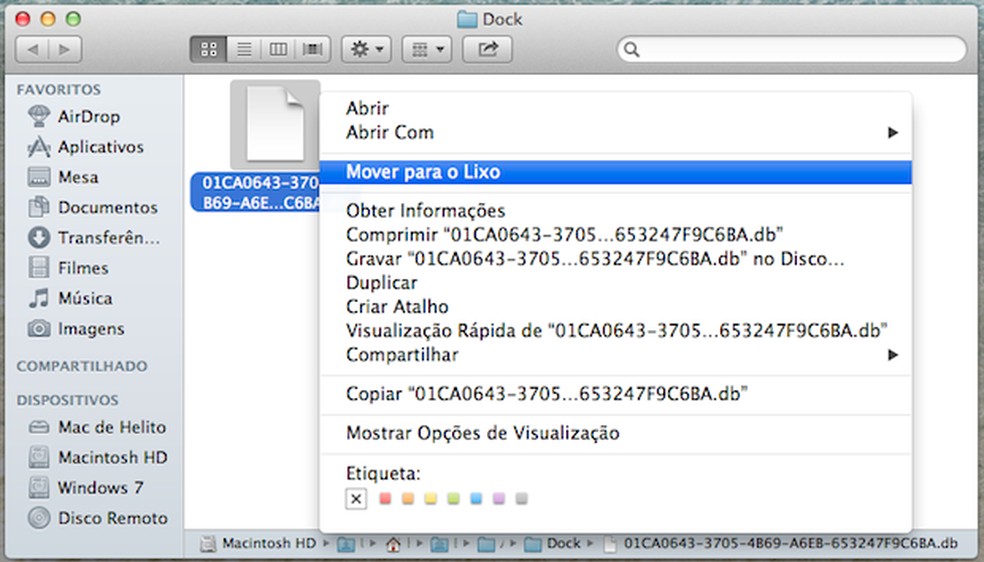Click Macintosh HD in the path bar
This screenshot has height=562, width=984.
click(258, 543)
